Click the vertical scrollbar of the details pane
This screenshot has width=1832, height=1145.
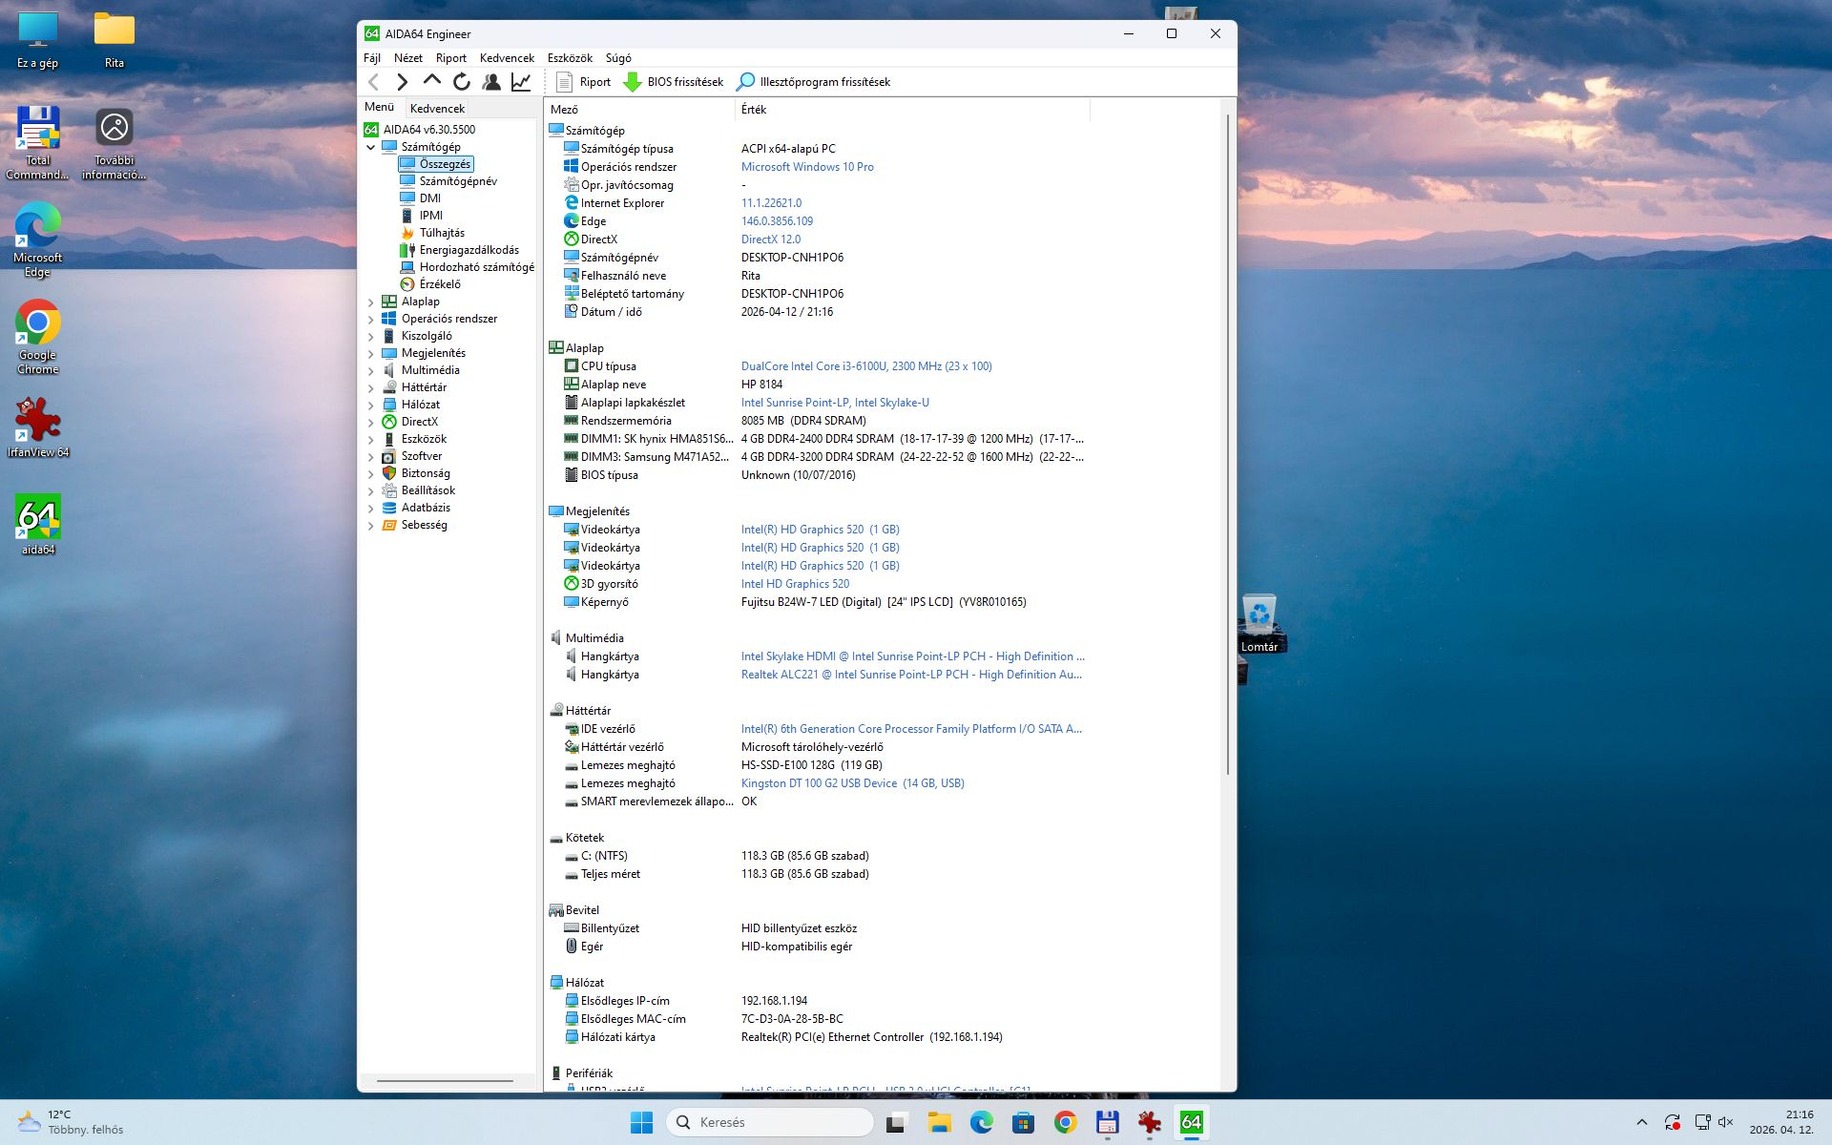1228,445
